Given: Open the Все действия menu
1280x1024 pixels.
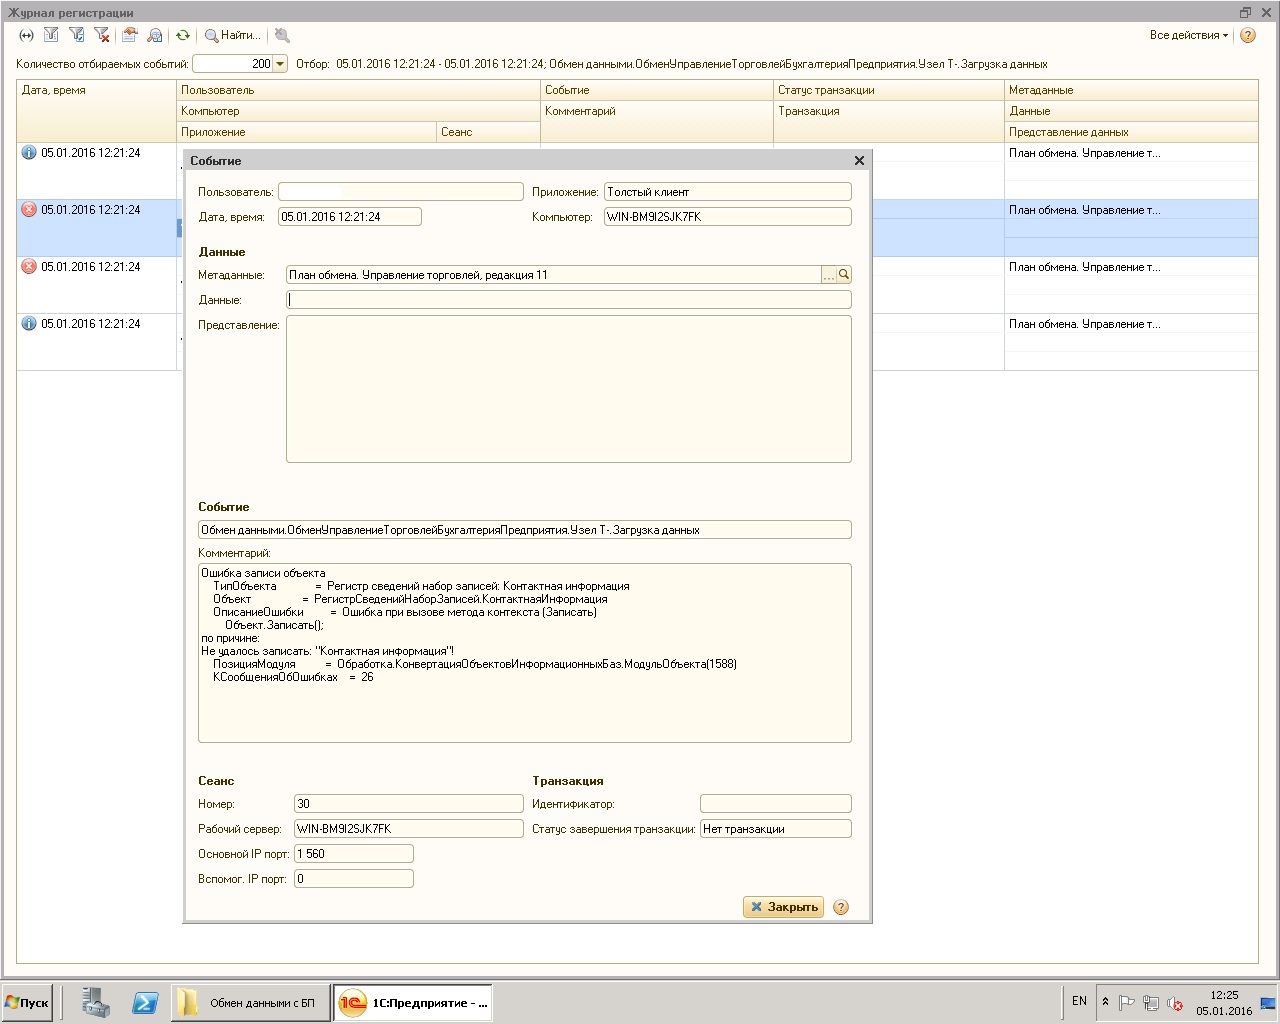Looking at the screenshot, I should (x=1189, y=35).
